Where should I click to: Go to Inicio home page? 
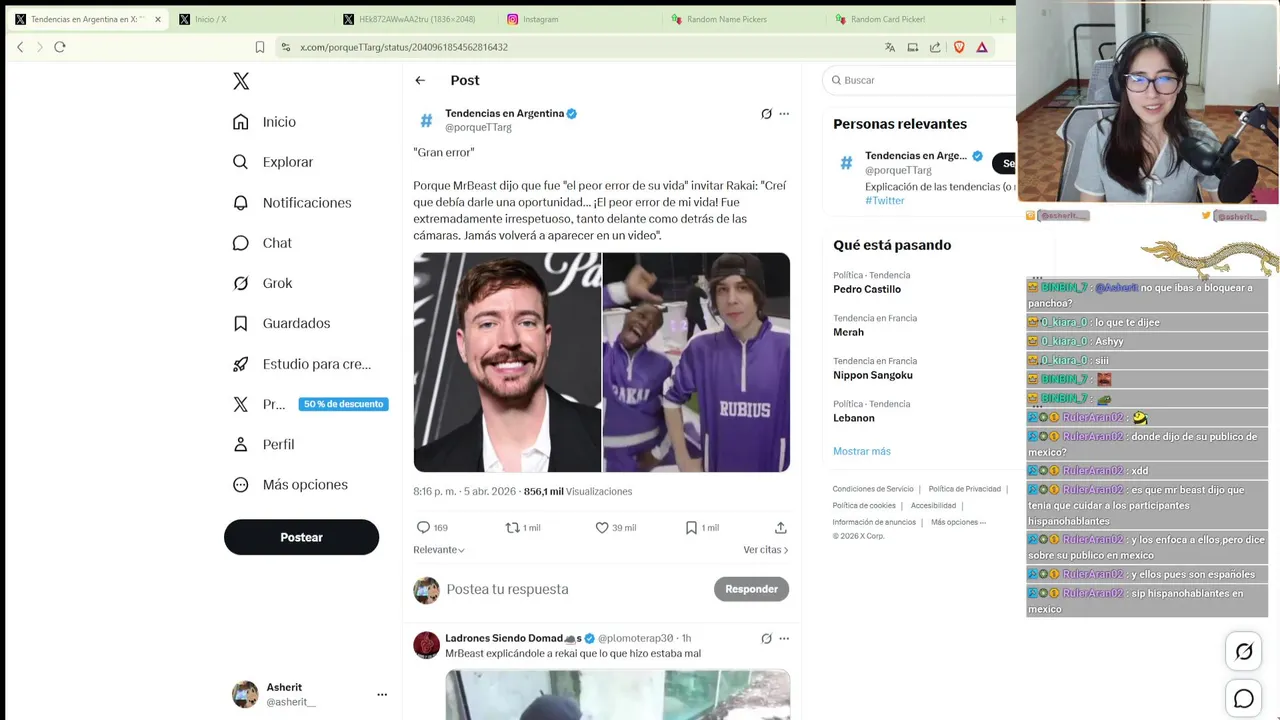(x=265, y=122)
